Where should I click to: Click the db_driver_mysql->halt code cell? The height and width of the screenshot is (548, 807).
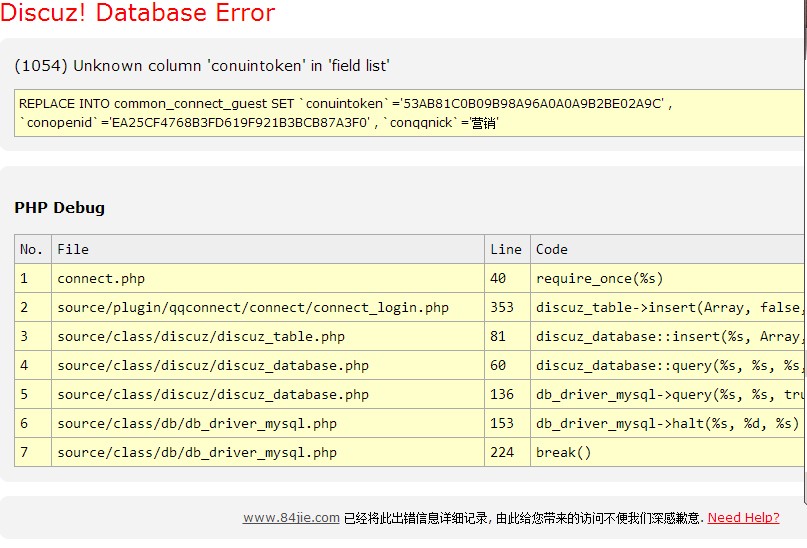tap(668, 423)
